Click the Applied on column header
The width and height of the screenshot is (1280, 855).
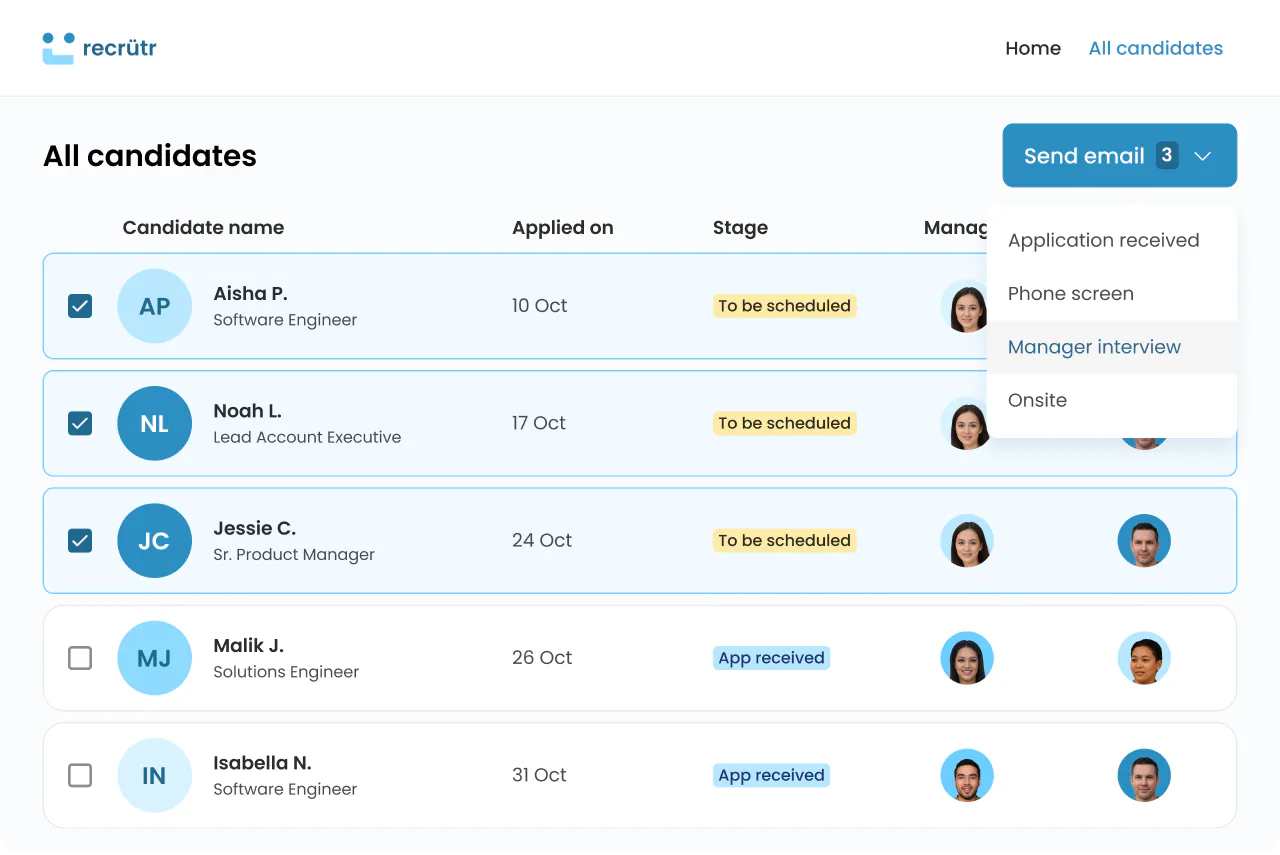(563, 228)
